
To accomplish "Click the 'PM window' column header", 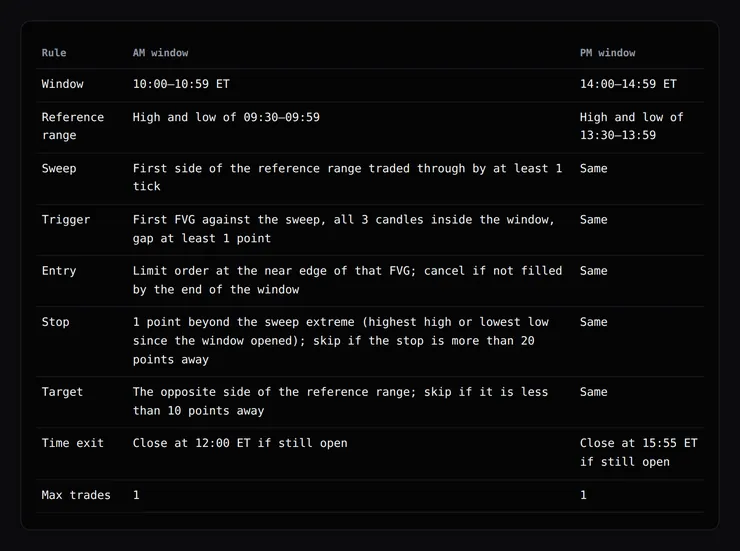I will (x=607, y=53).
